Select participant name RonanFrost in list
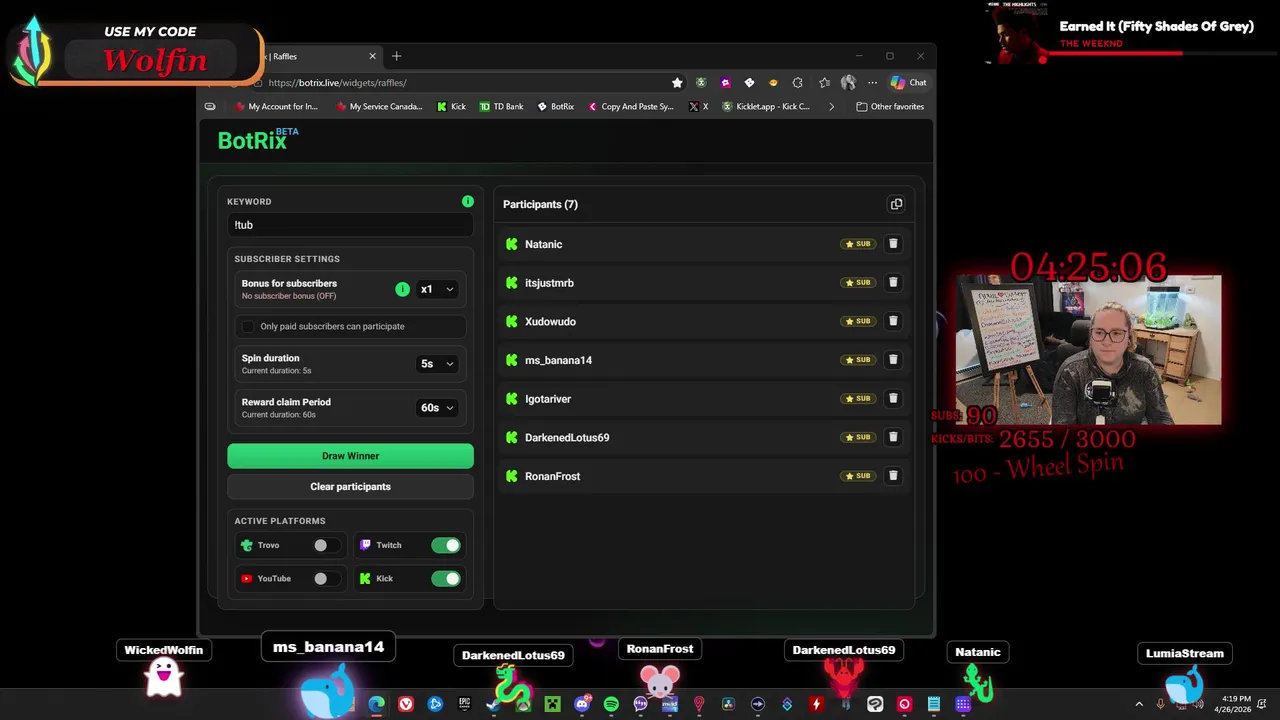The width and height of the screenshot is (1280, 720). pos(552,476)
